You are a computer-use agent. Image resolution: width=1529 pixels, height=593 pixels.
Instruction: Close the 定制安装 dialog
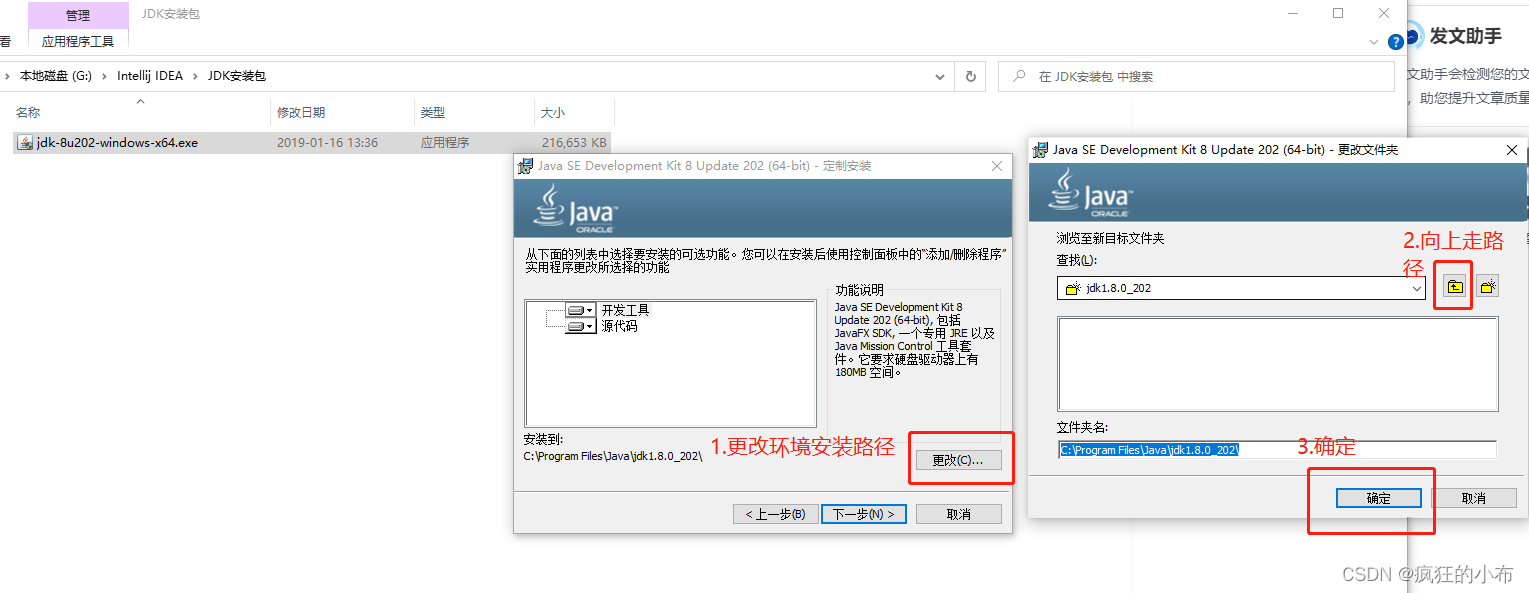997,166
